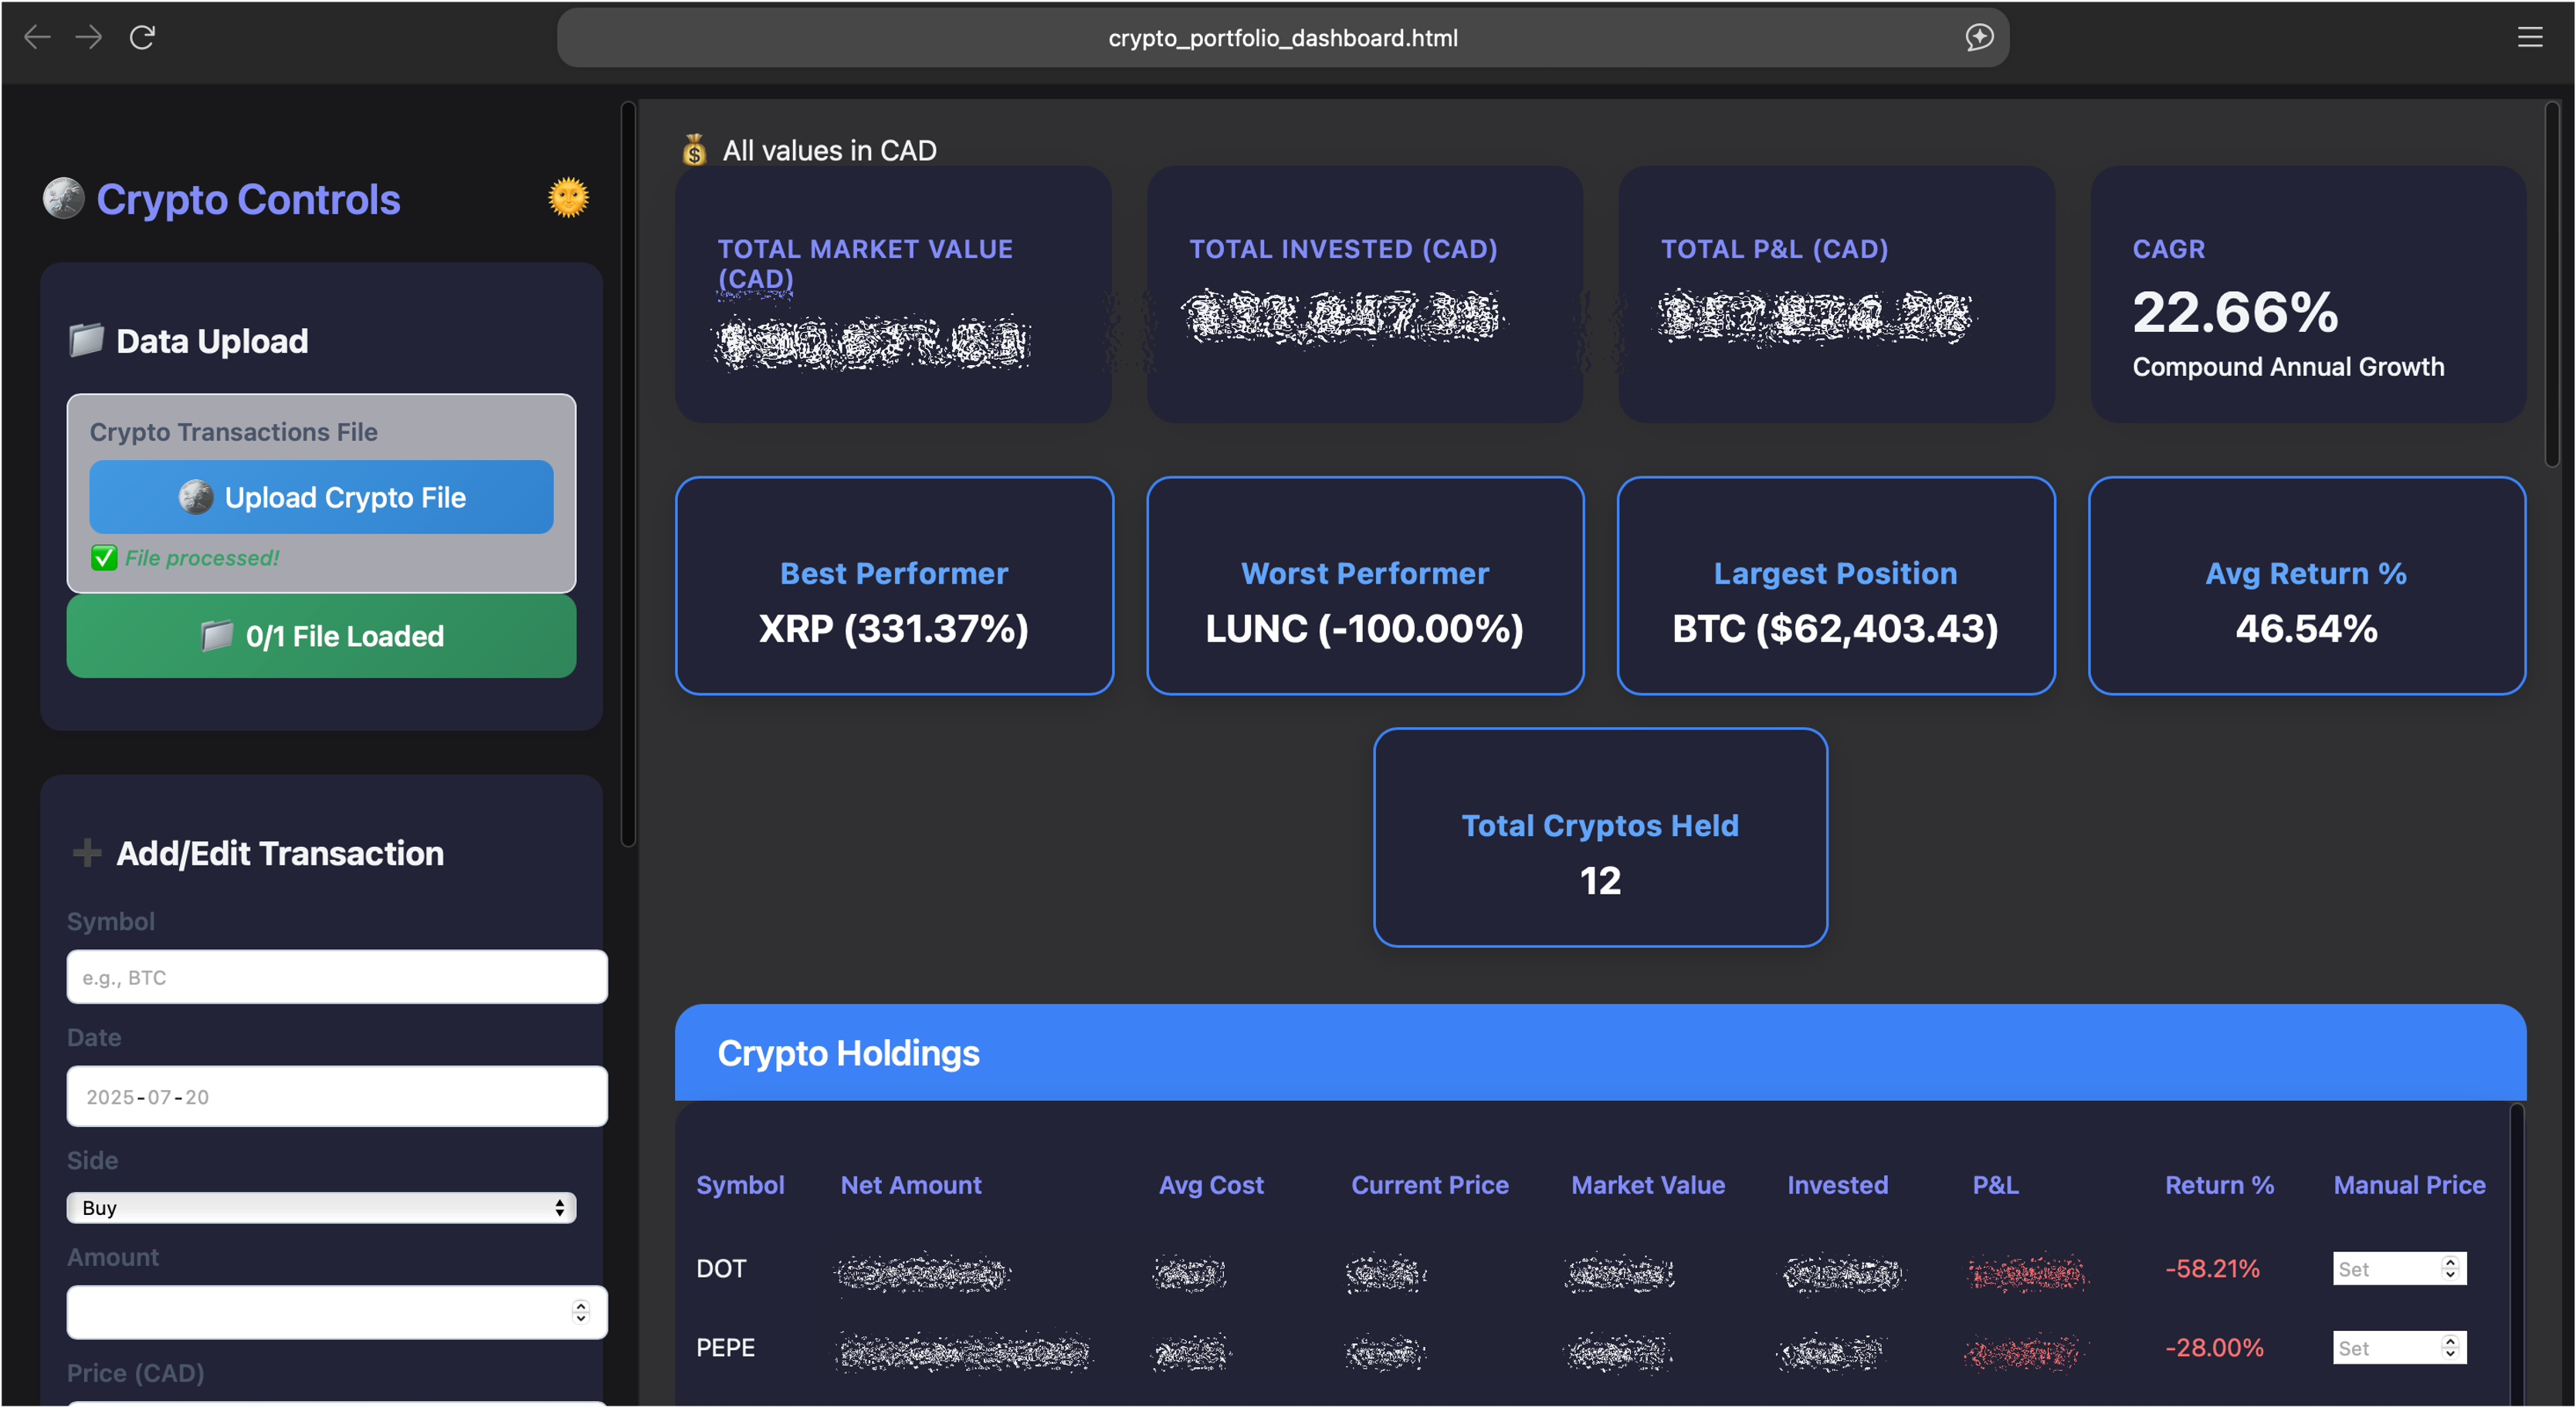2576x1408 pixels.
Task: Click the browser reload icon
Action: coord(142,37)
